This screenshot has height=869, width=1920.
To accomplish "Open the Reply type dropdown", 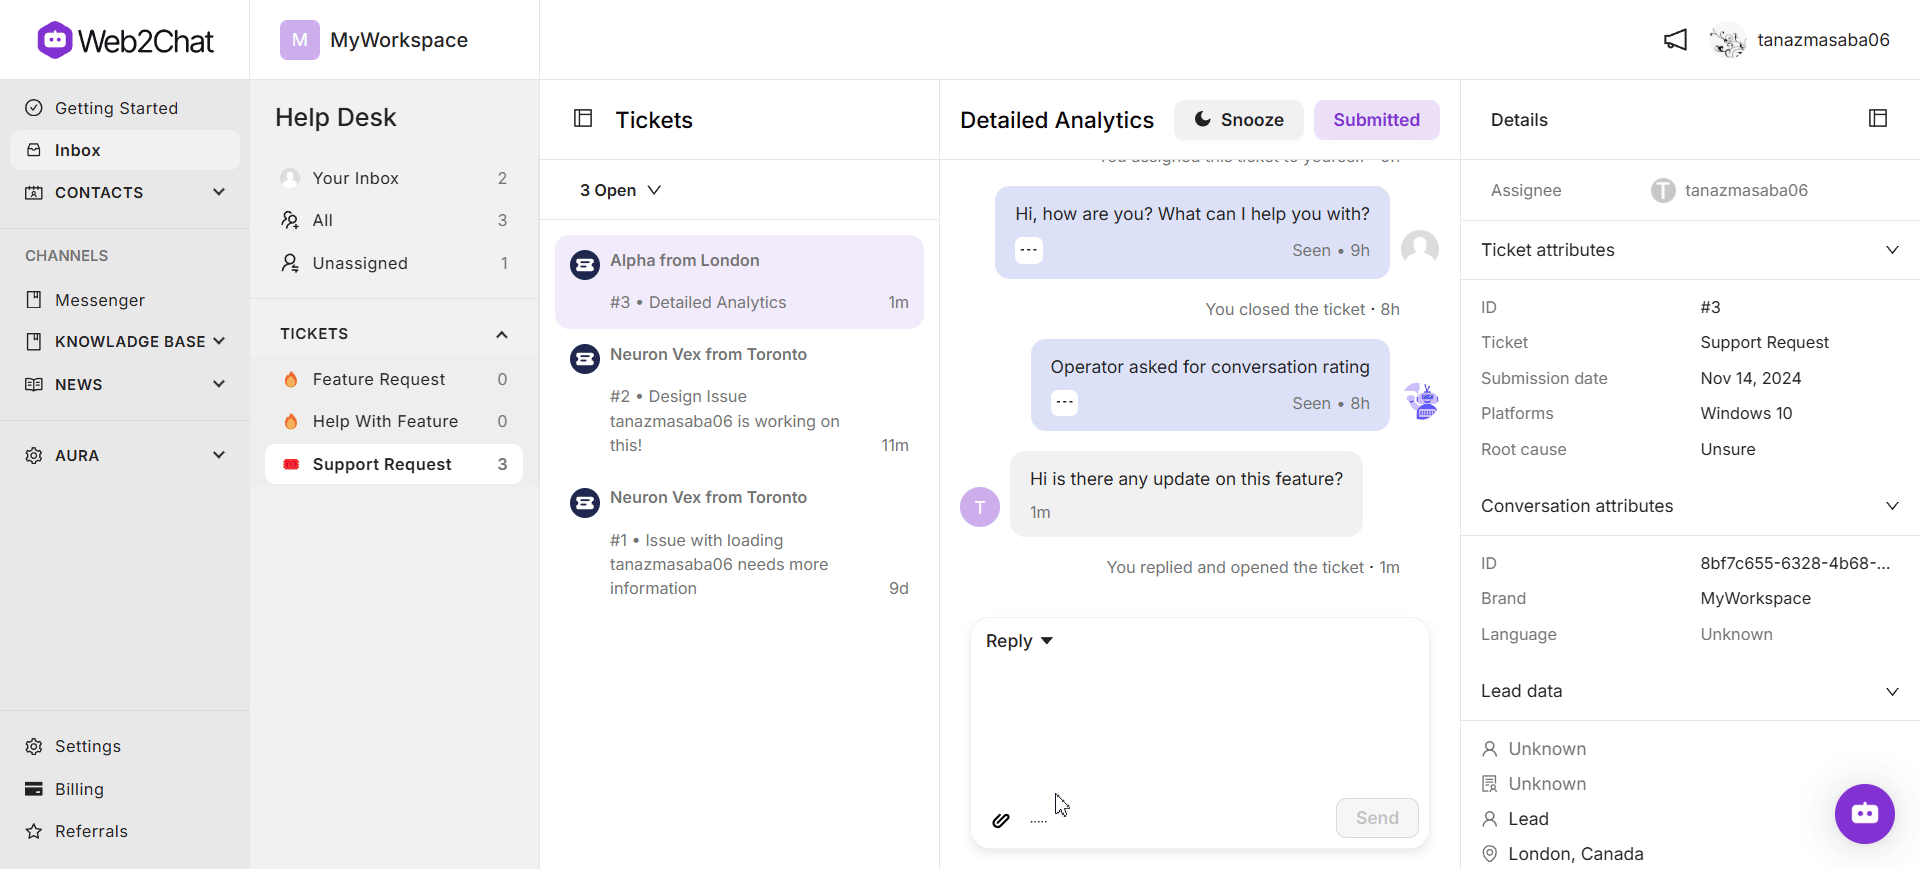I will pos(1019,641).
